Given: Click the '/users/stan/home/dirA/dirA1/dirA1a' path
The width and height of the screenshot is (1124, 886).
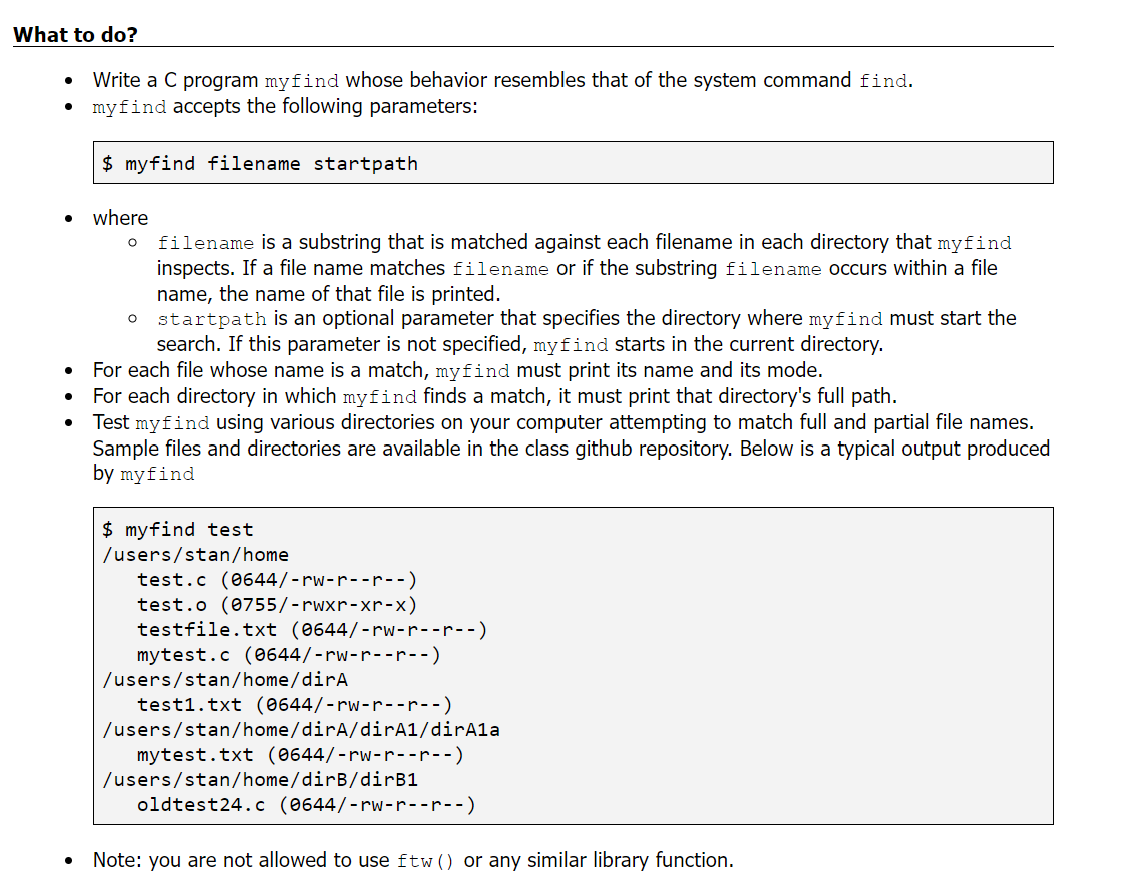Looking at the screenshot, I should click(300, 730).
